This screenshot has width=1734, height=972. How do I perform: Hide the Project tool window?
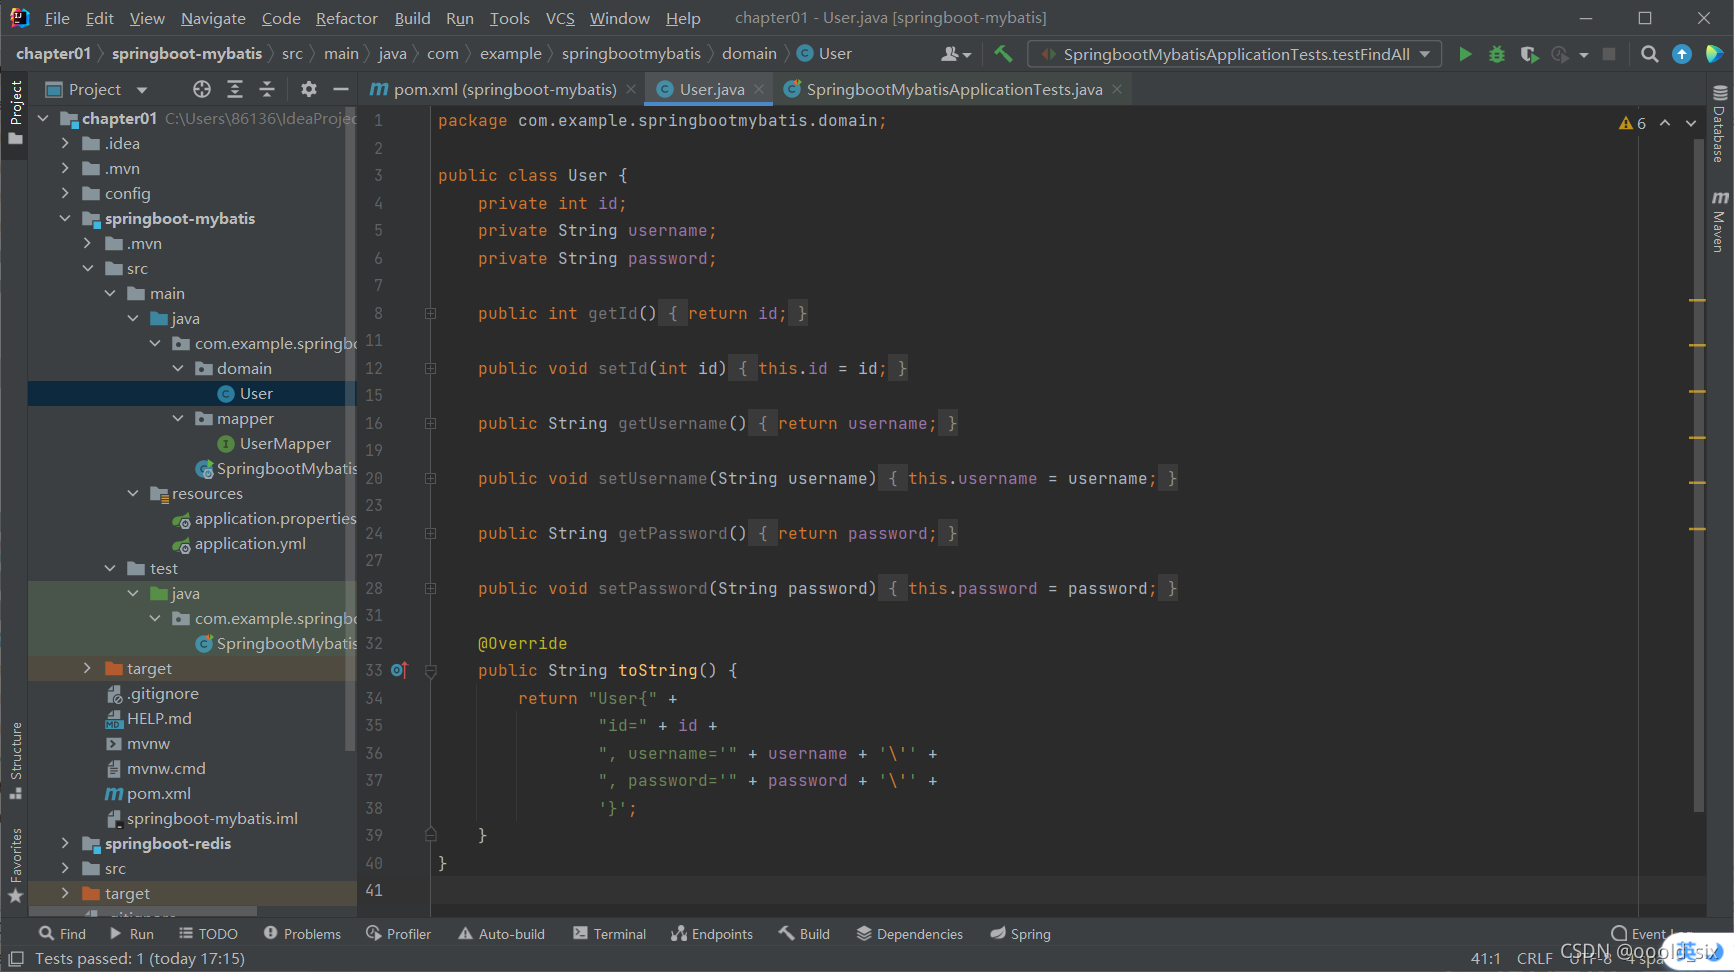tap(341, 89)
